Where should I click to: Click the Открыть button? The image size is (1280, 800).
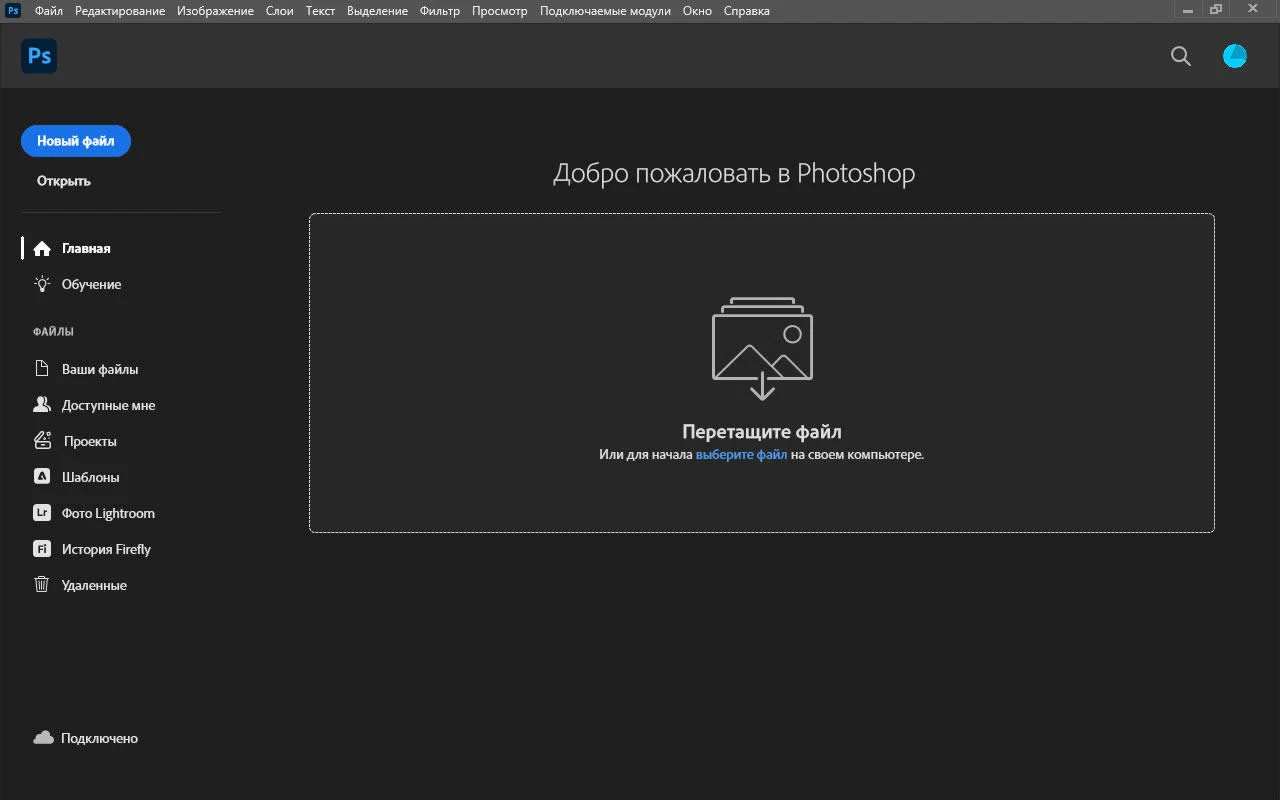64,181
